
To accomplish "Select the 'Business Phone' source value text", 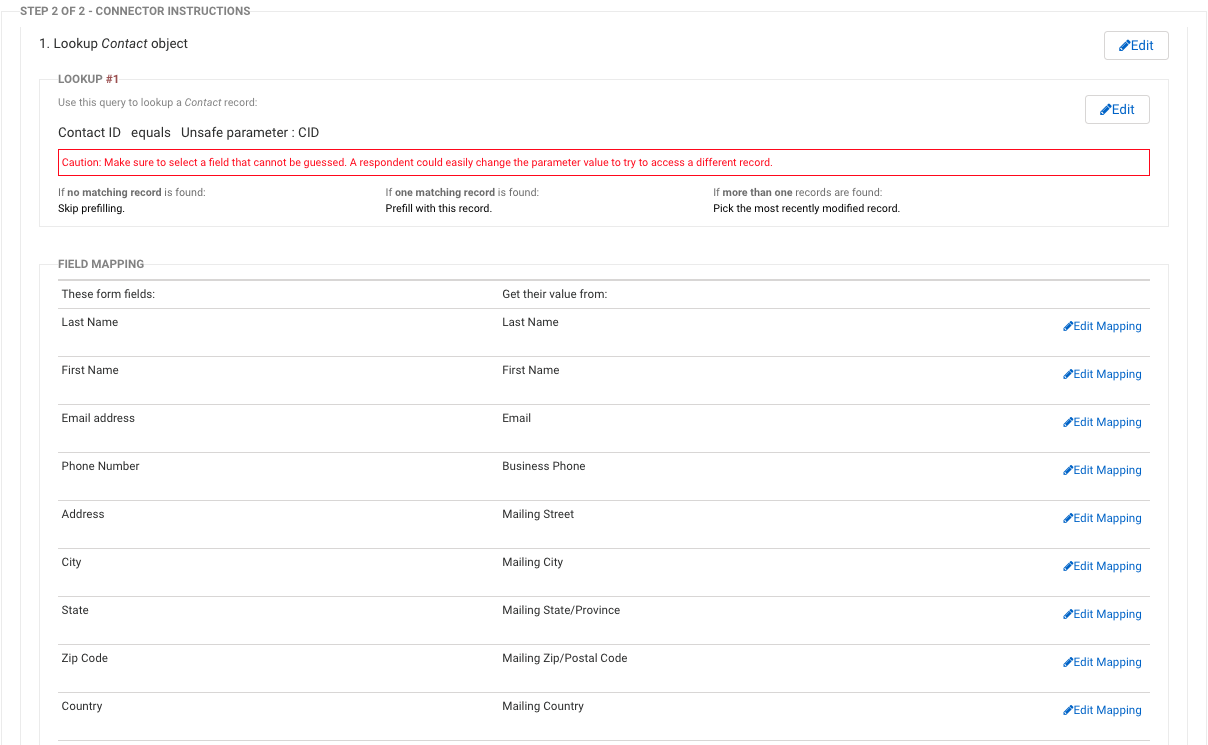I will pyautogui.click(x=544, y=466).
